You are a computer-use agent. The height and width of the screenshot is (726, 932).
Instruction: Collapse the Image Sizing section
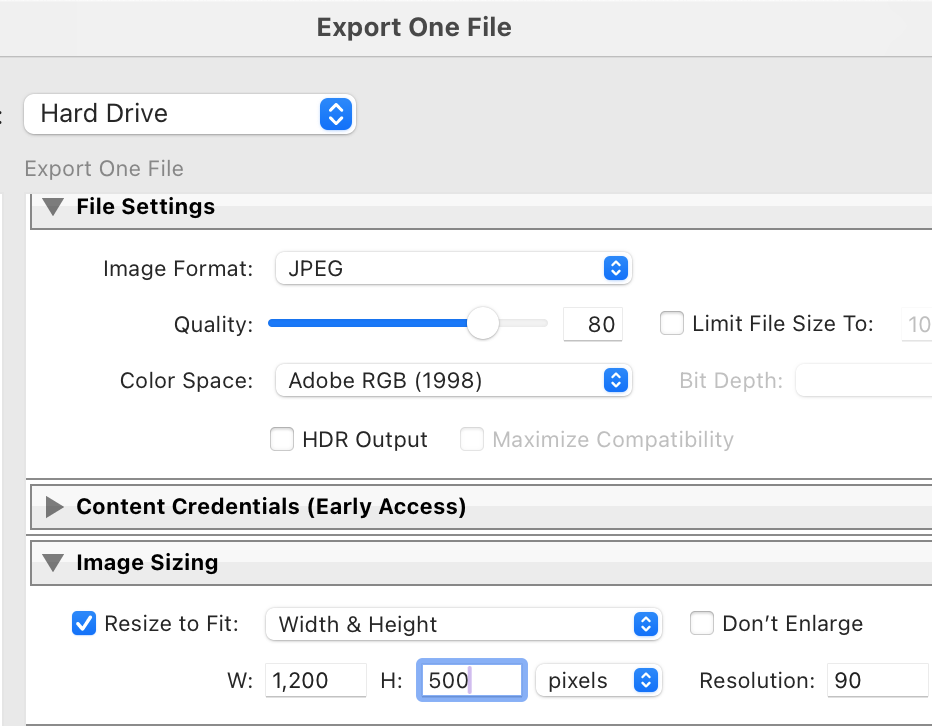(54, 564)
